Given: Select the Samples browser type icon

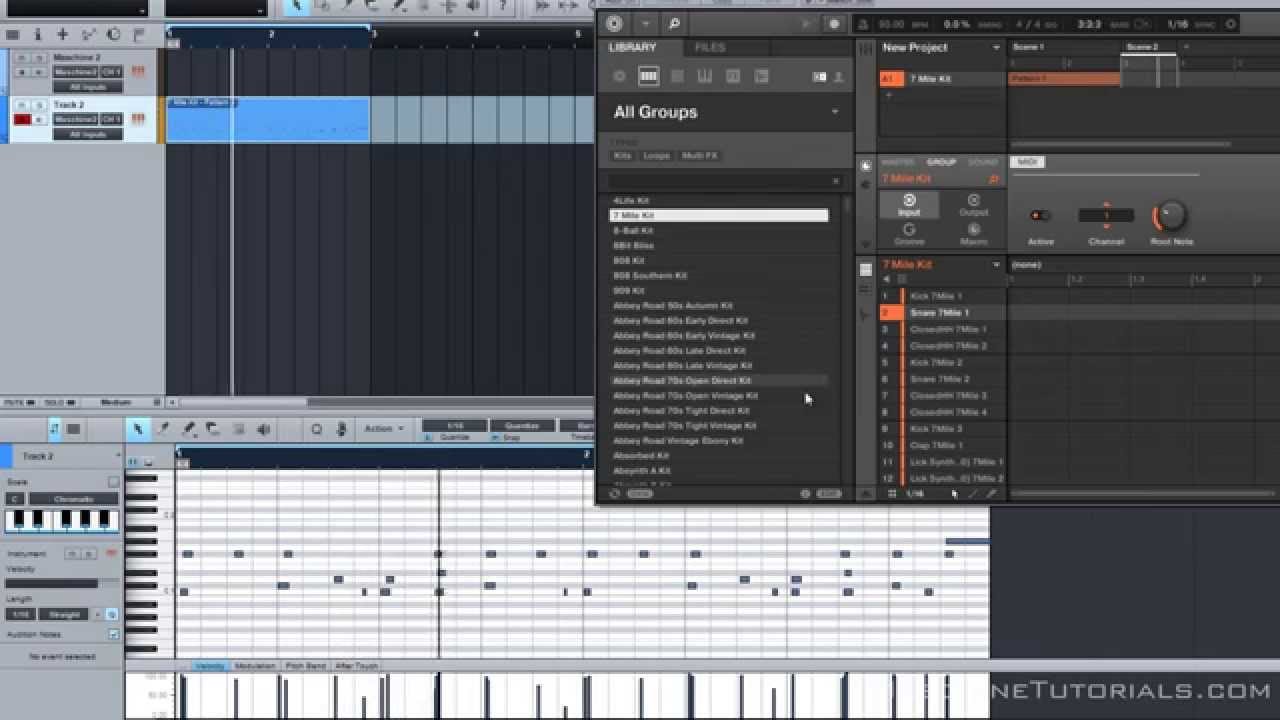Looking at the screenshot, I should [x=761, y=77].
